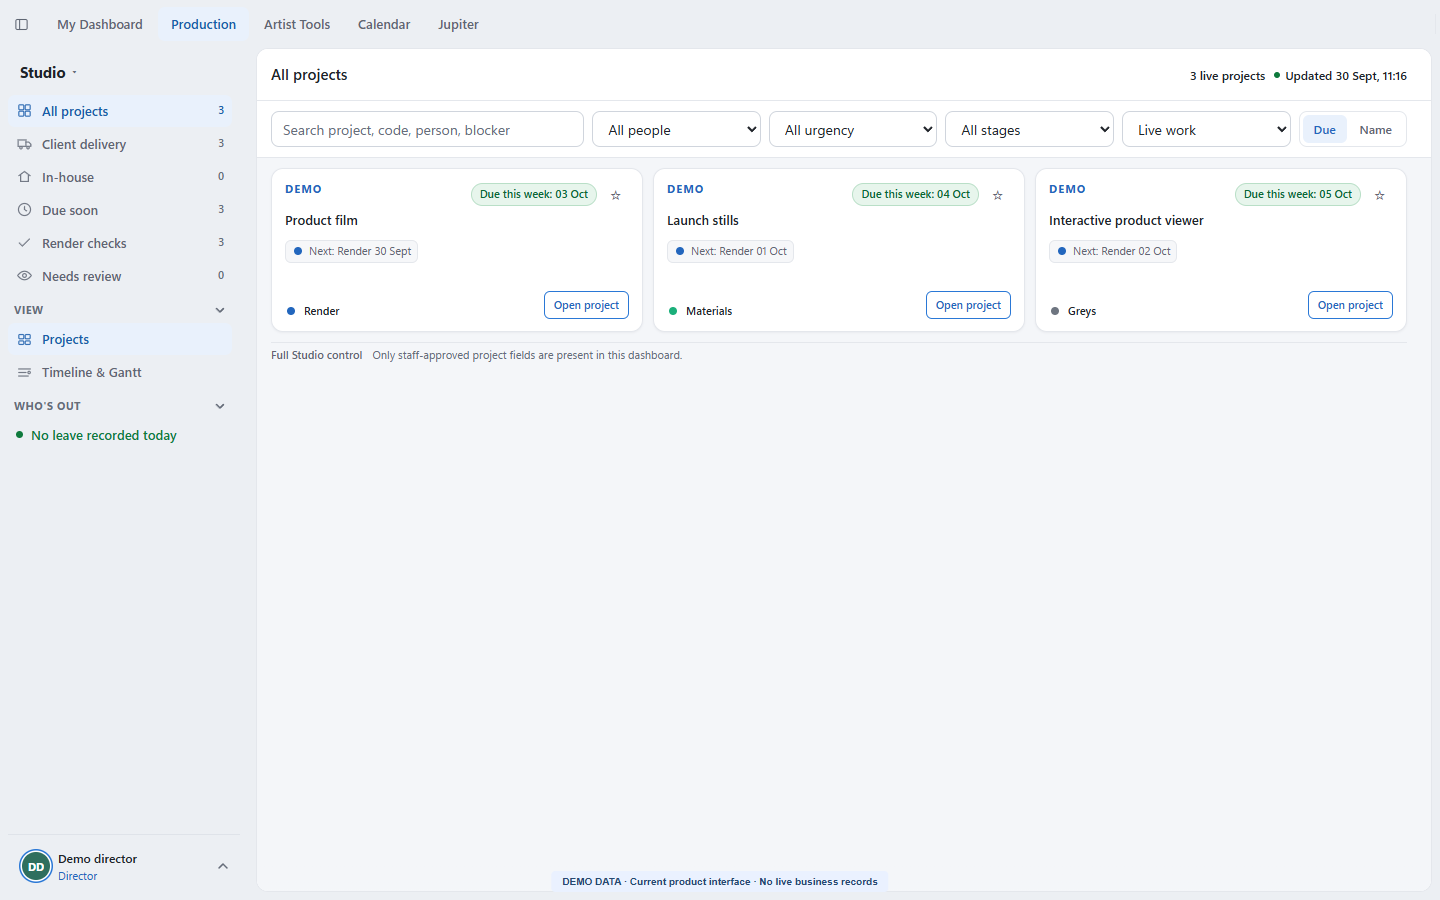Click the Timeline & Gantt icon
Viewport: 1440px width, 900px height.
(25, 372)
